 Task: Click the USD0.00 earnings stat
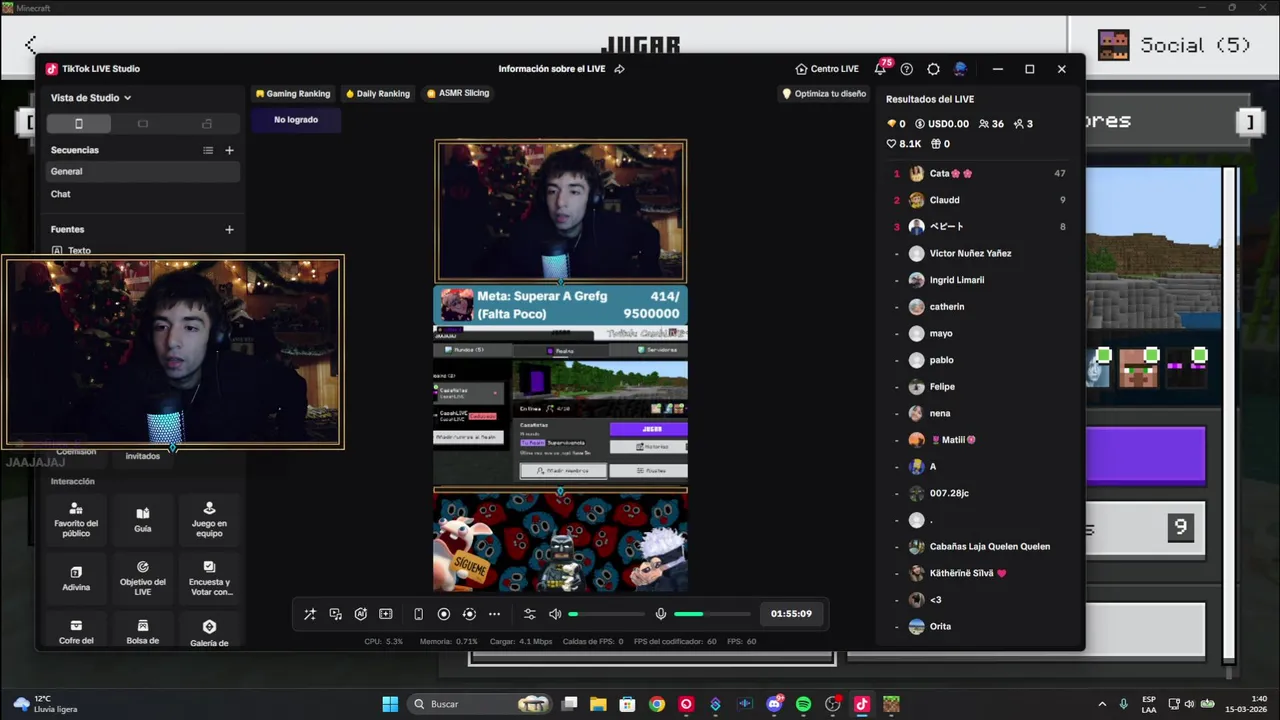[x=942, y=124]
